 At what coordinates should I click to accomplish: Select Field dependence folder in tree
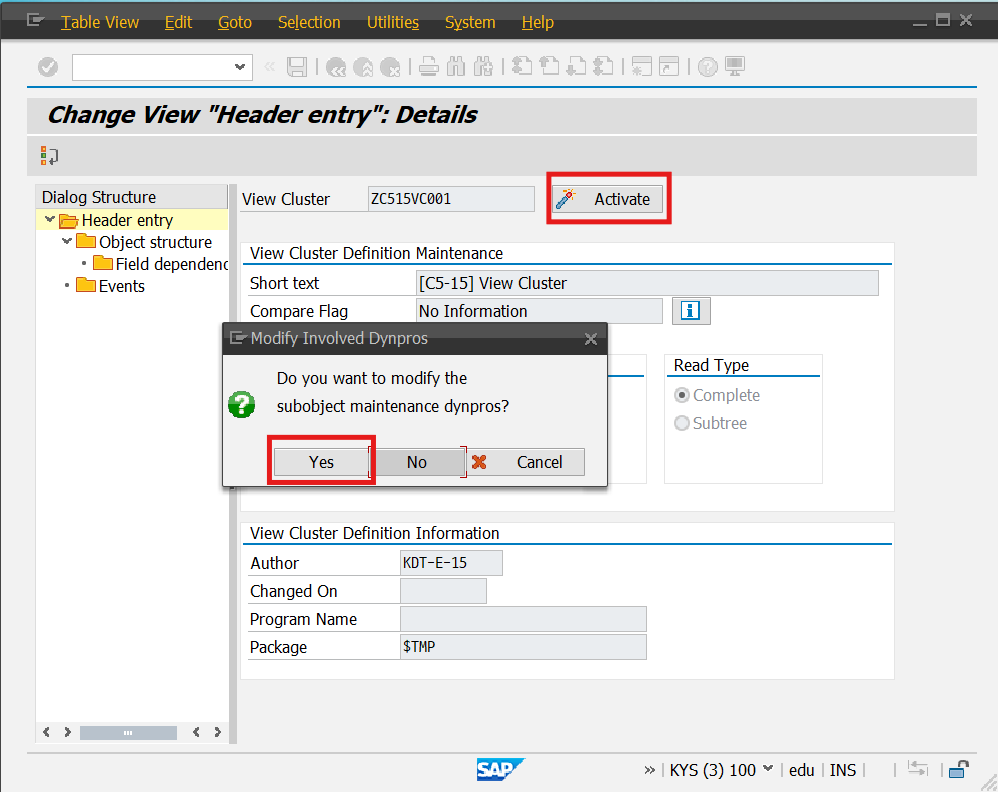(160, 264)
